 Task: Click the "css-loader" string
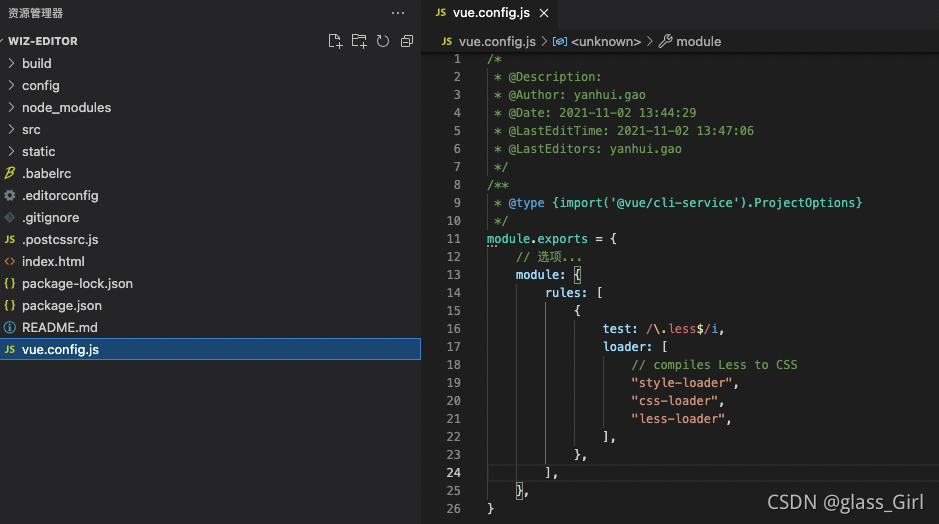674,401
